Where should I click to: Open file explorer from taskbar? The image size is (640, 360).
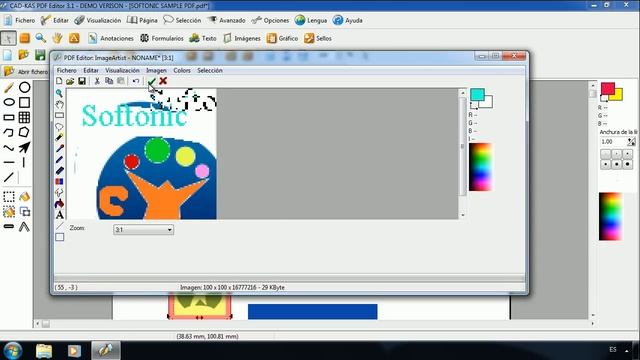[44, 351]
